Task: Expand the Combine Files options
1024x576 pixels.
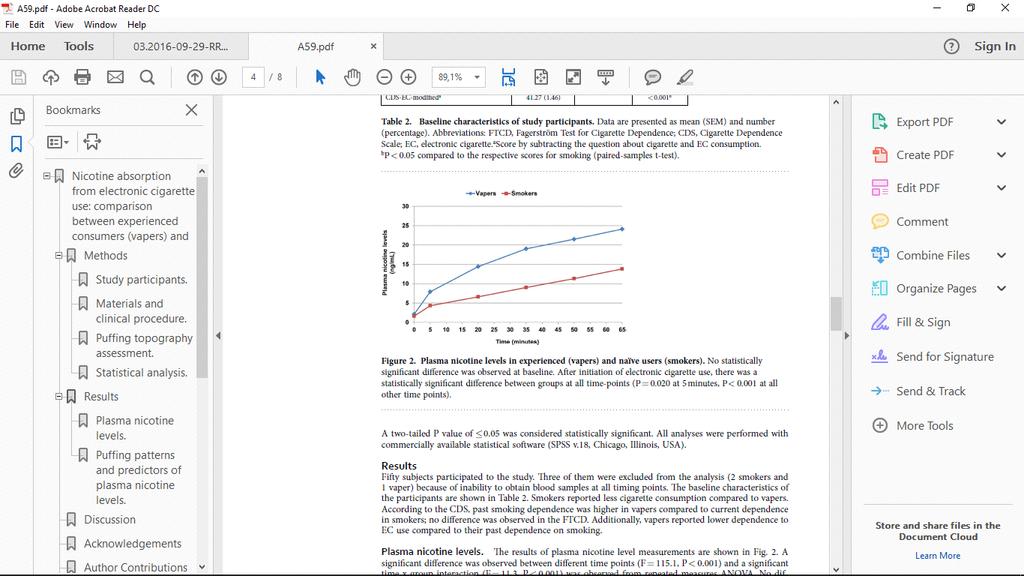Action: [x=1001, y=255]
